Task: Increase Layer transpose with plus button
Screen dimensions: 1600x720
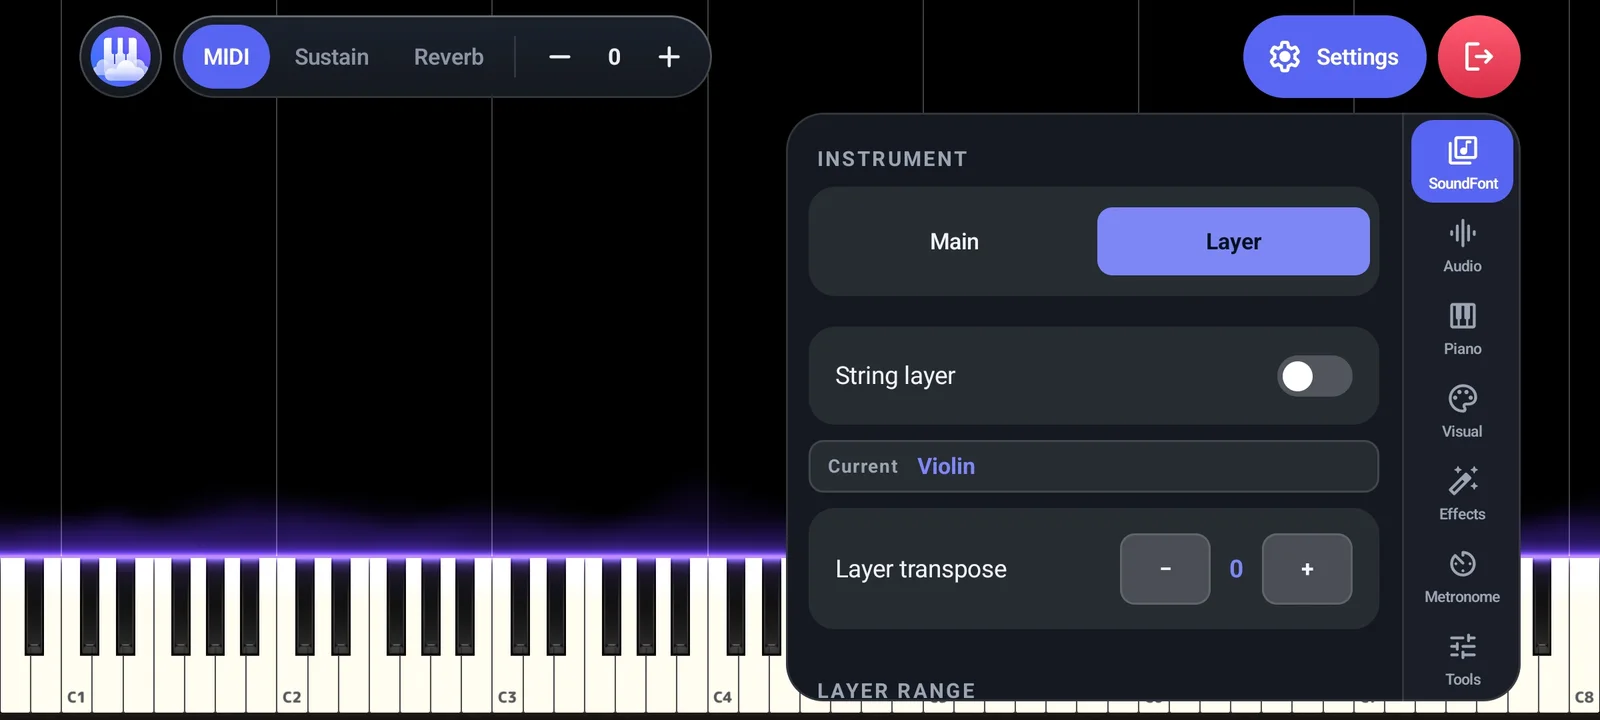Action: [1307, 569]
